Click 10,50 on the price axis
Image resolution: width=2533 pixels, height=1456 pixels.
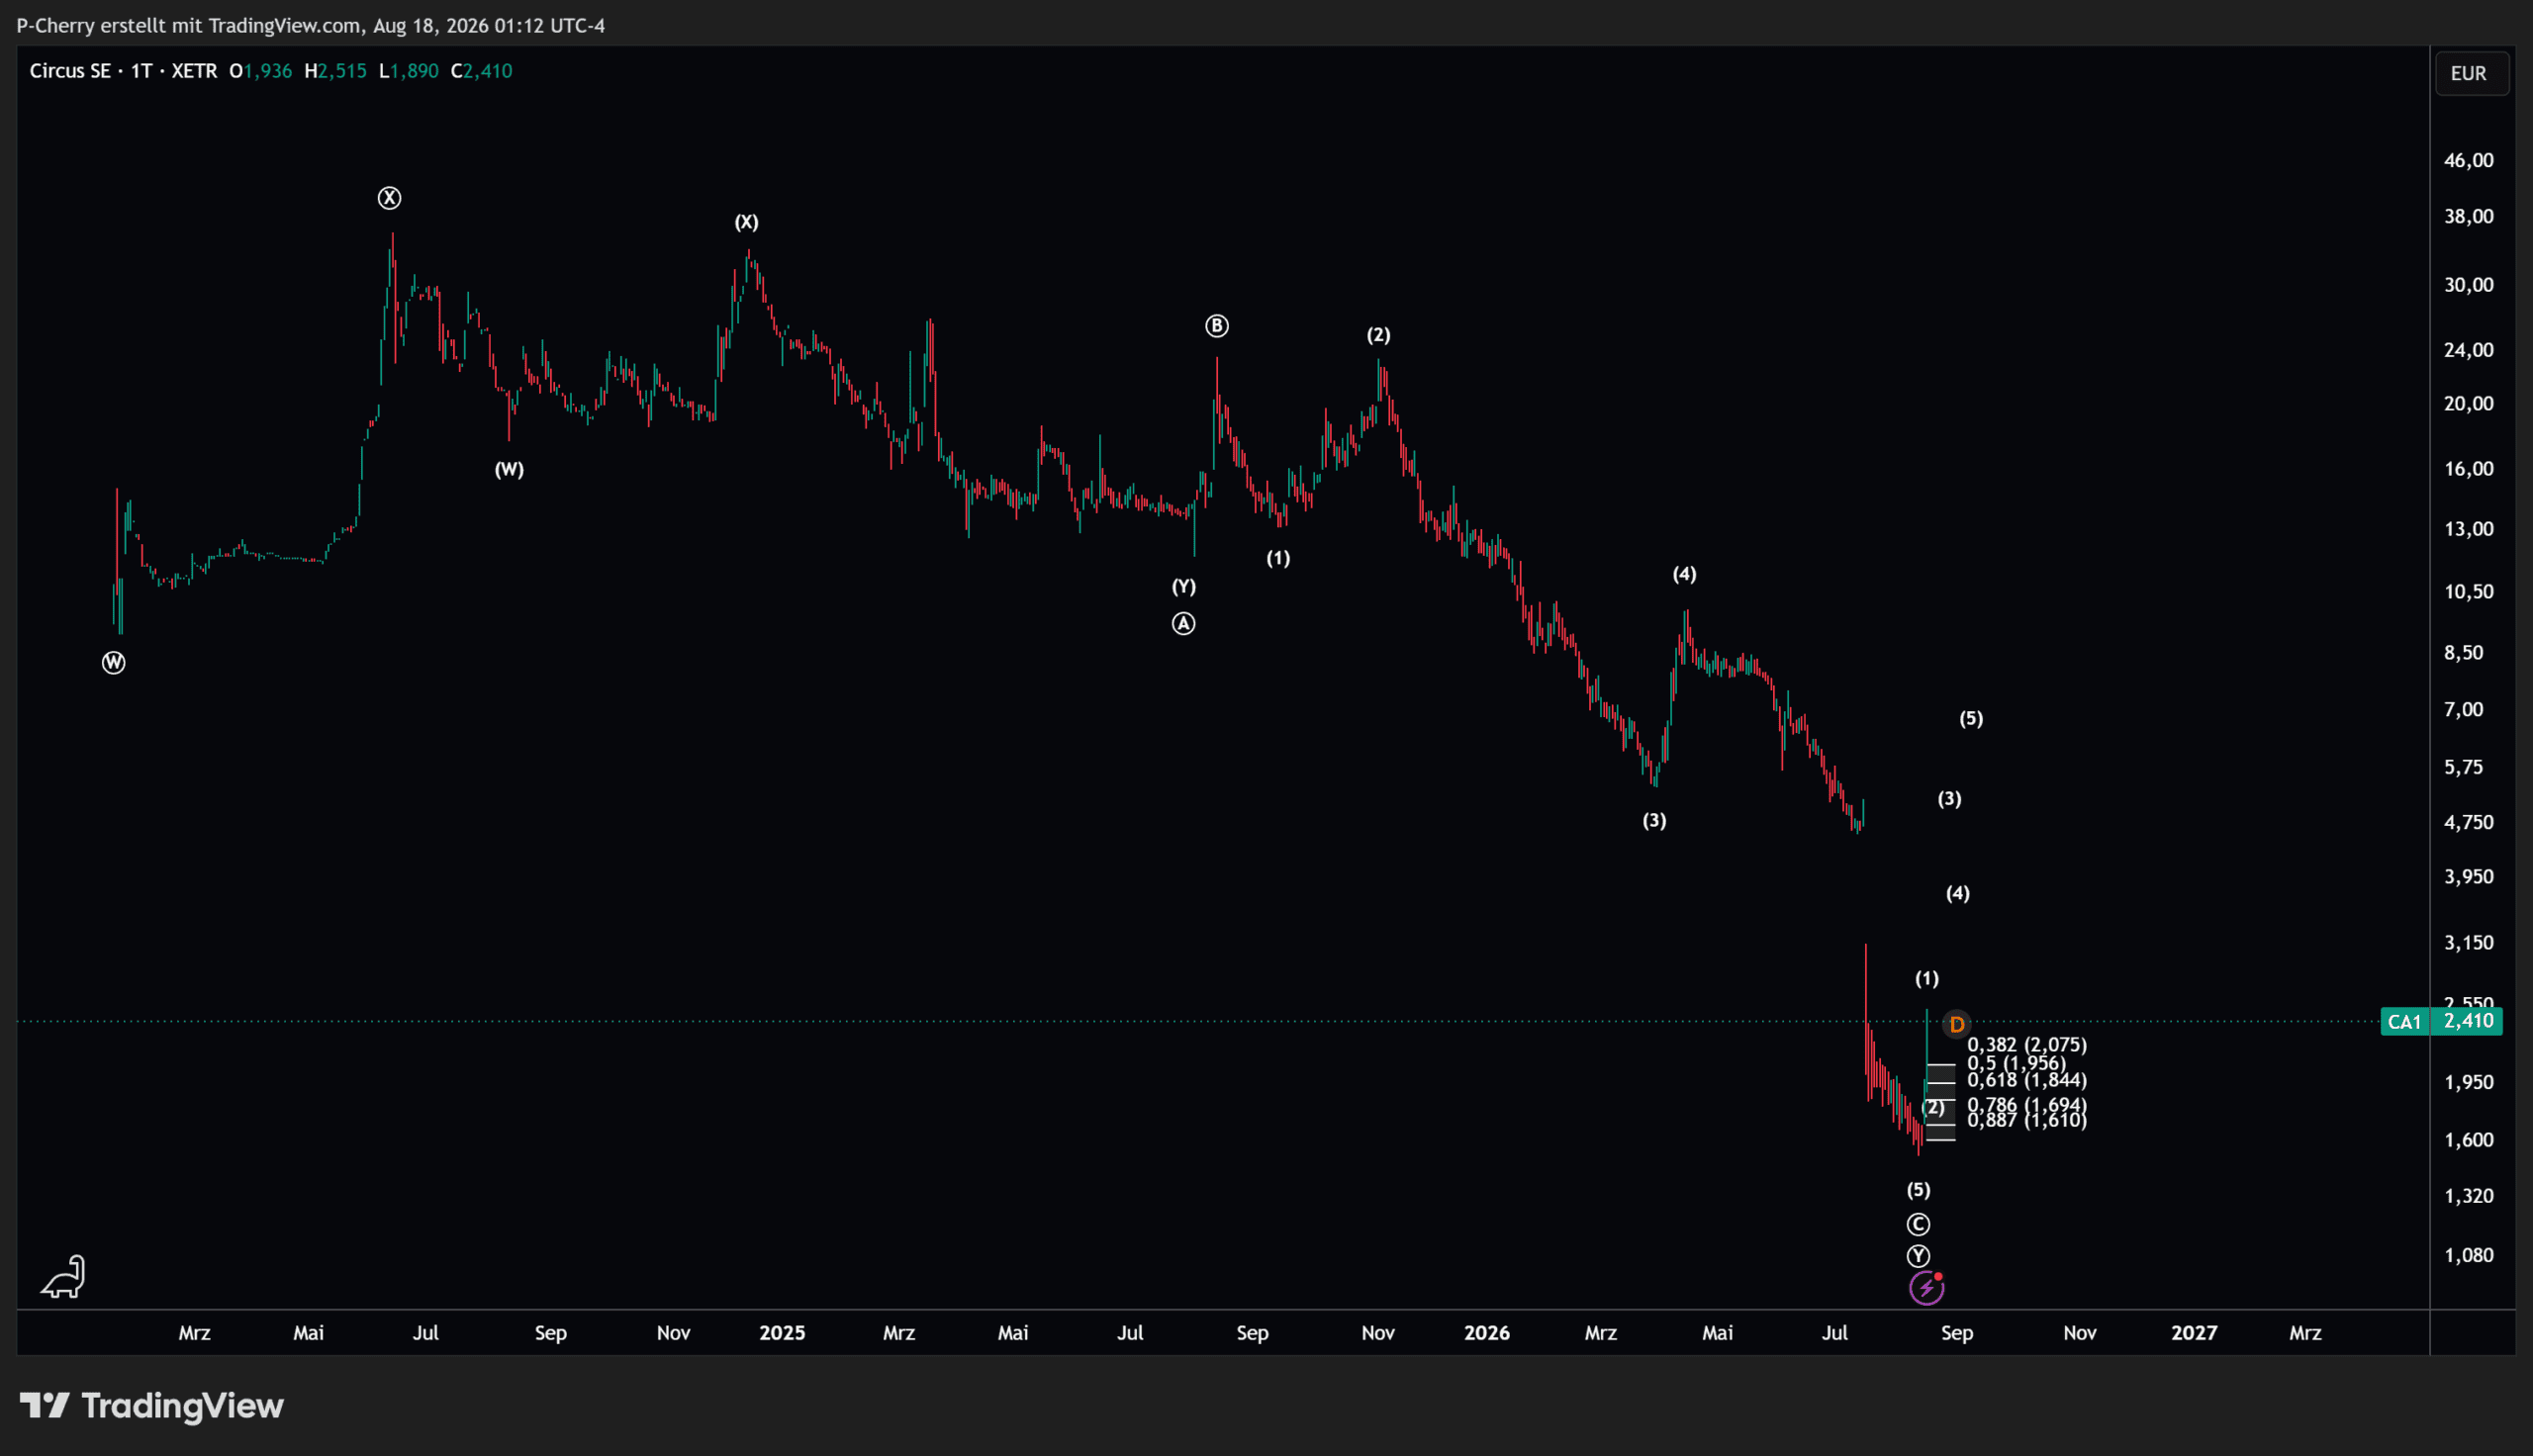click(2468, 592)
